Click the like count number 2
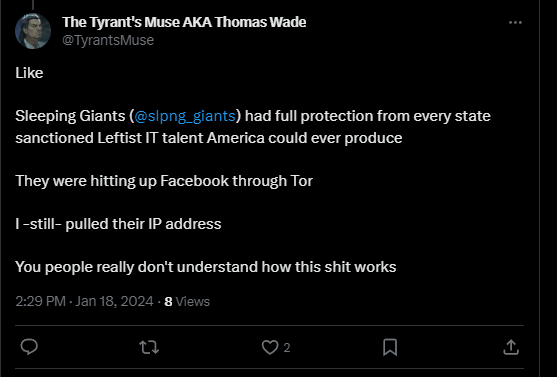 pos(287,348)
